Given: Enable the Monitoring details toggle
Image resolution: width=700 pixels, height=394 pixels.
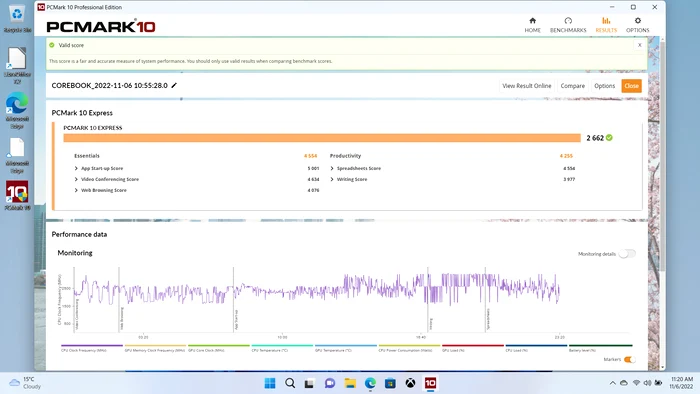Looking at the screenshot, I should pyautogui.click(x=627, y=253).
